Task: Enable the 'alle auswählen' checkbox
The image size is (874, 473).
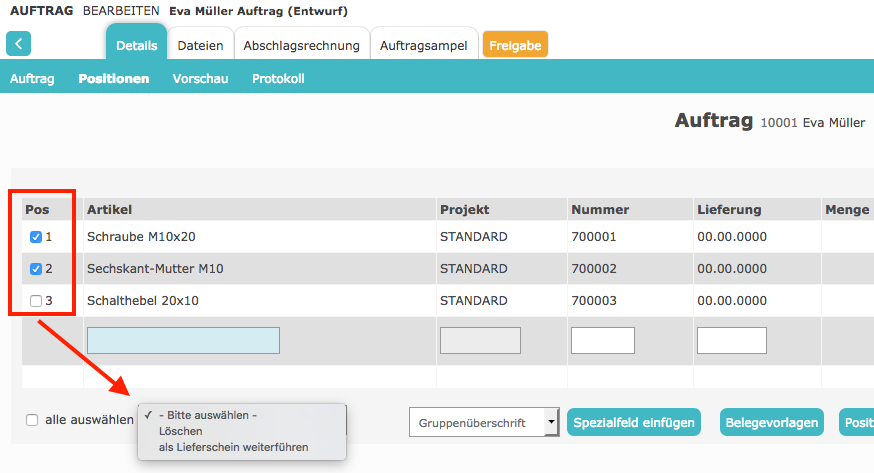Action: click(x=32, y=421)
